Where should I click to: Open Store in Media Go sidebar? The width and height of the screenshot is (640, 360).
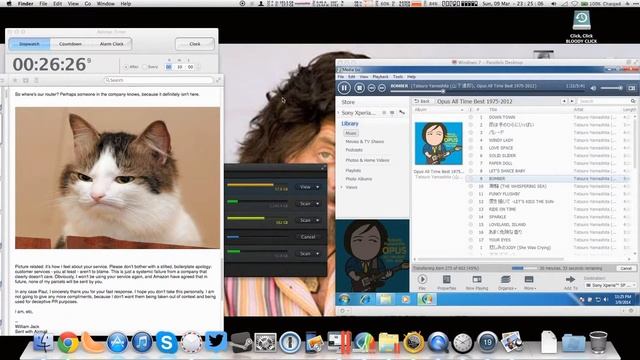click(348, 102)
